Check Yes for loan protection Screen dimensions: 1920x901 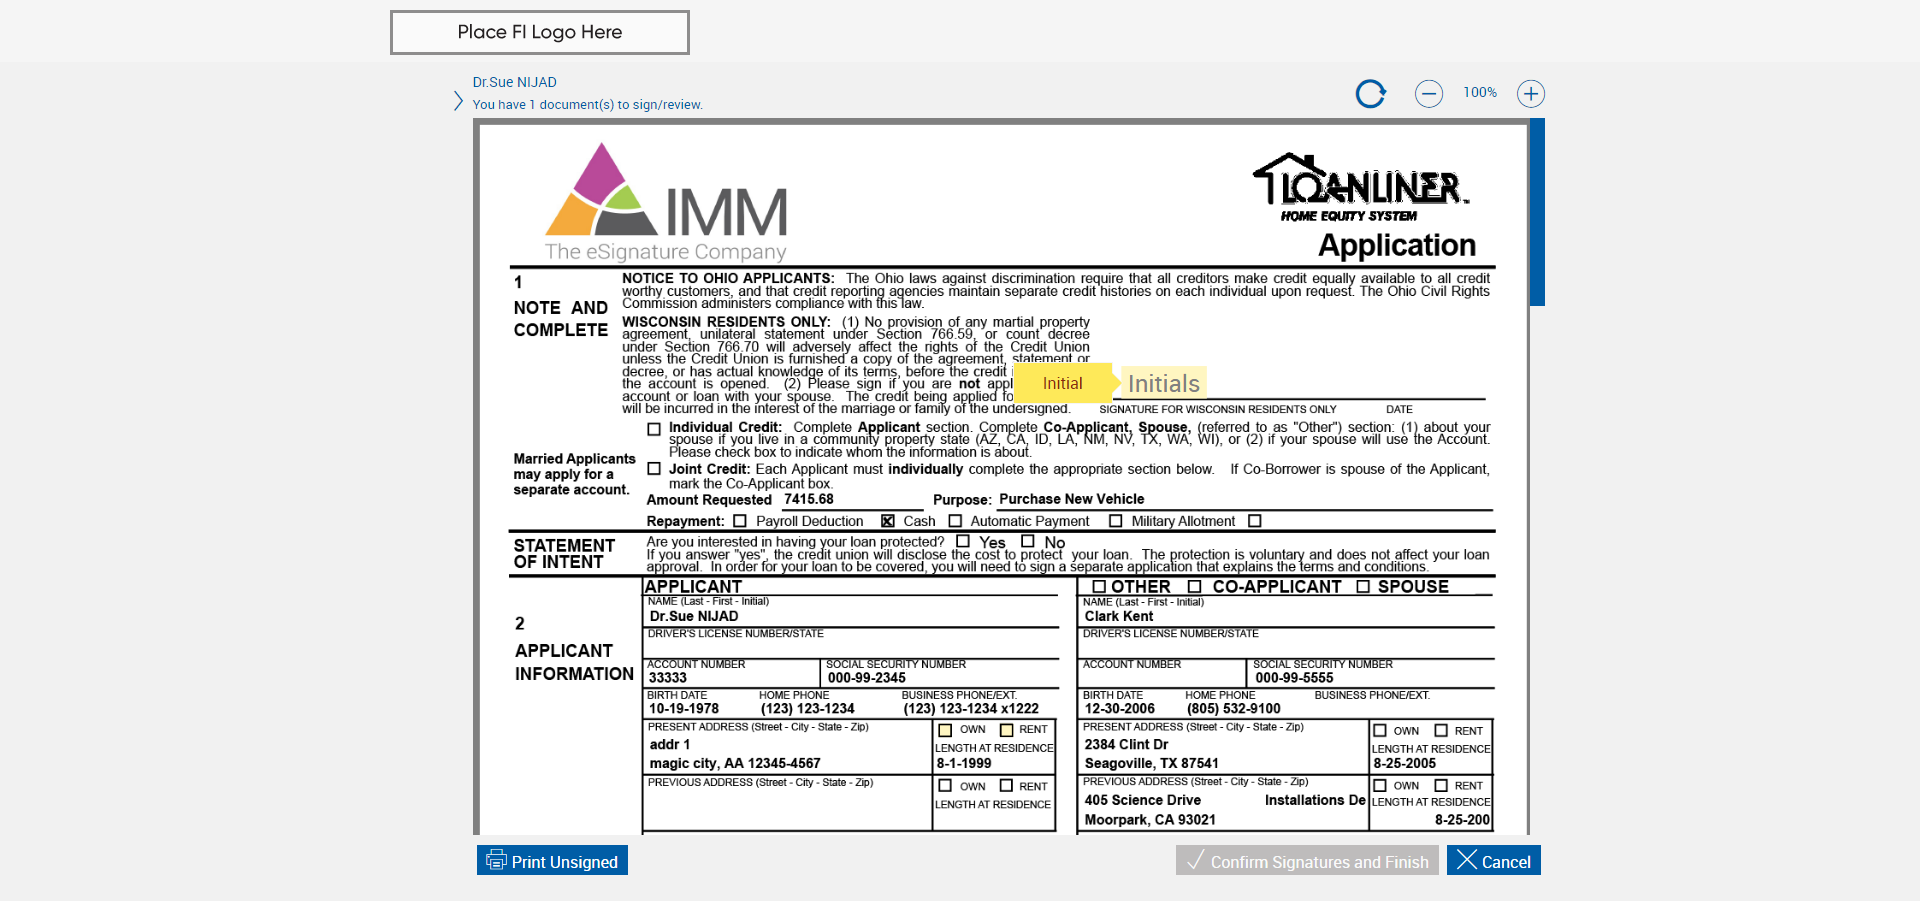pyautogui.click(x=963, y=542)
